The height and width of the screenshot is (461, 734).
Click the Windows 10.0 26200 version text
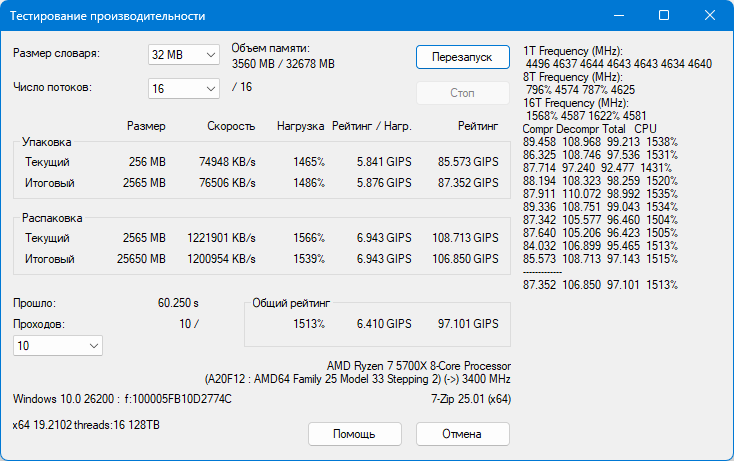(122, 399)
